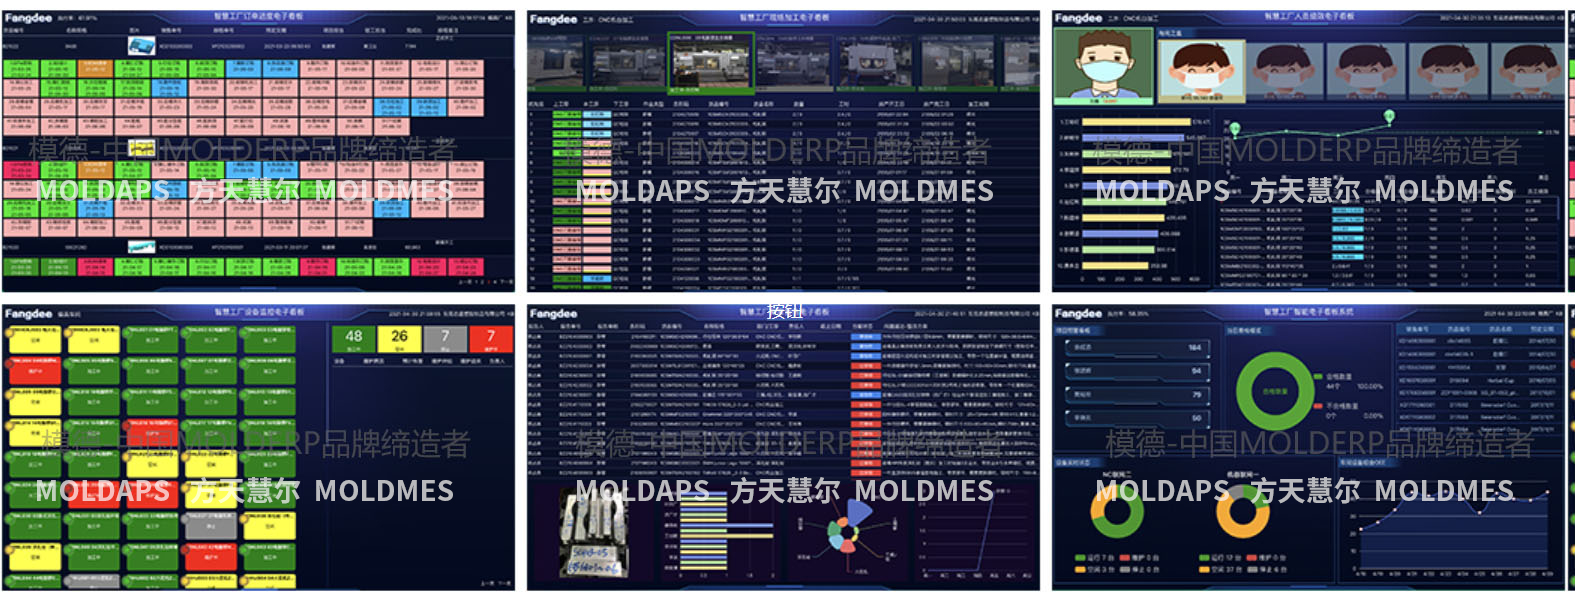Screen dimensions: 1575x603
Task: Select the highlighted masked avatar with yellow border
Action: (x=1202, y=70)
